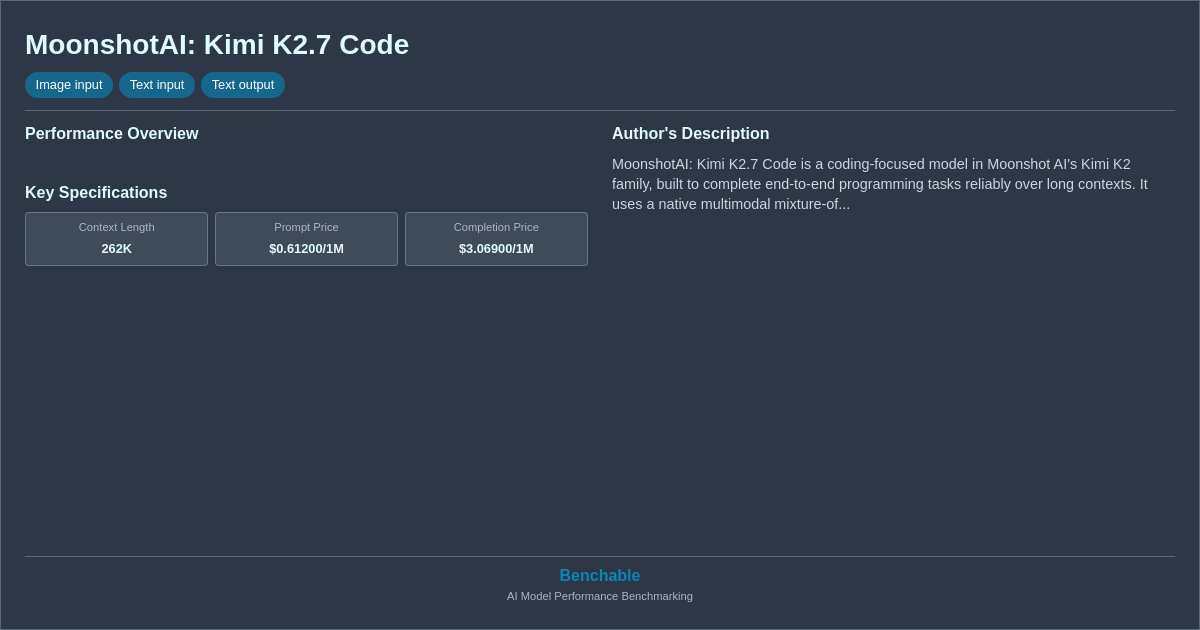Click the Author's Description heading
1200x630 pixels.
(691, 134)
